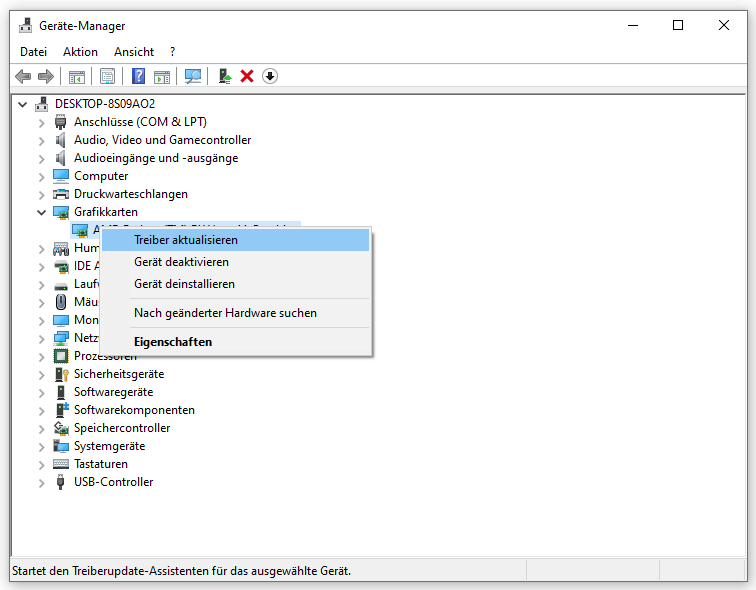Click the Audioeingänge und -ausgänge speaker icon
Image resolution: width=756 pixels, height=590 pixels.
tap(60, 158)
